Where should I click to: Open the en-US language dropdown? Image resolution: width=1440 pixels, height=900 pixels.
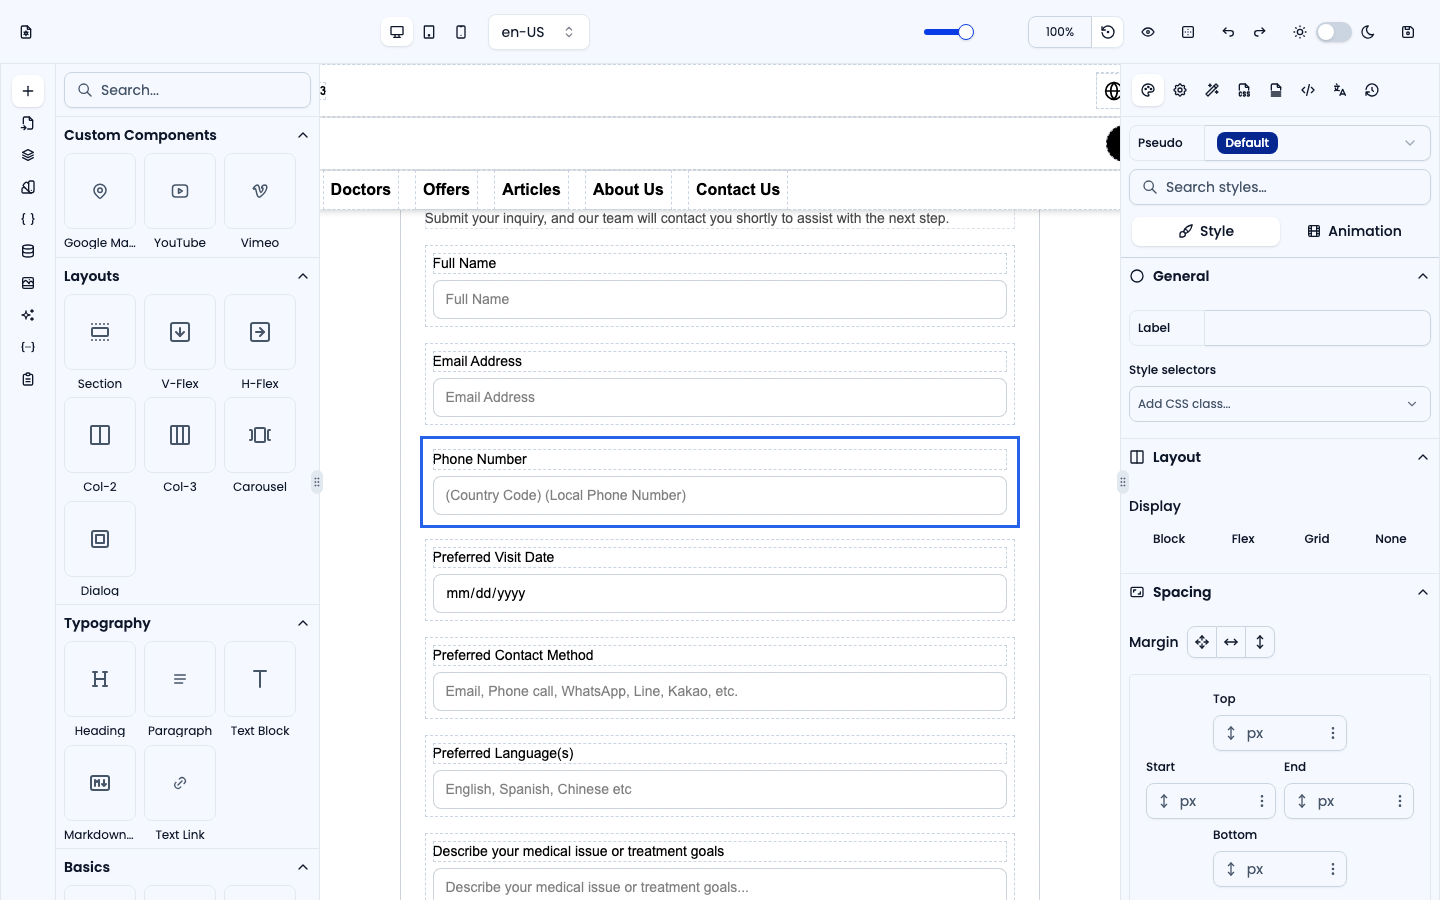coord(539,32)
